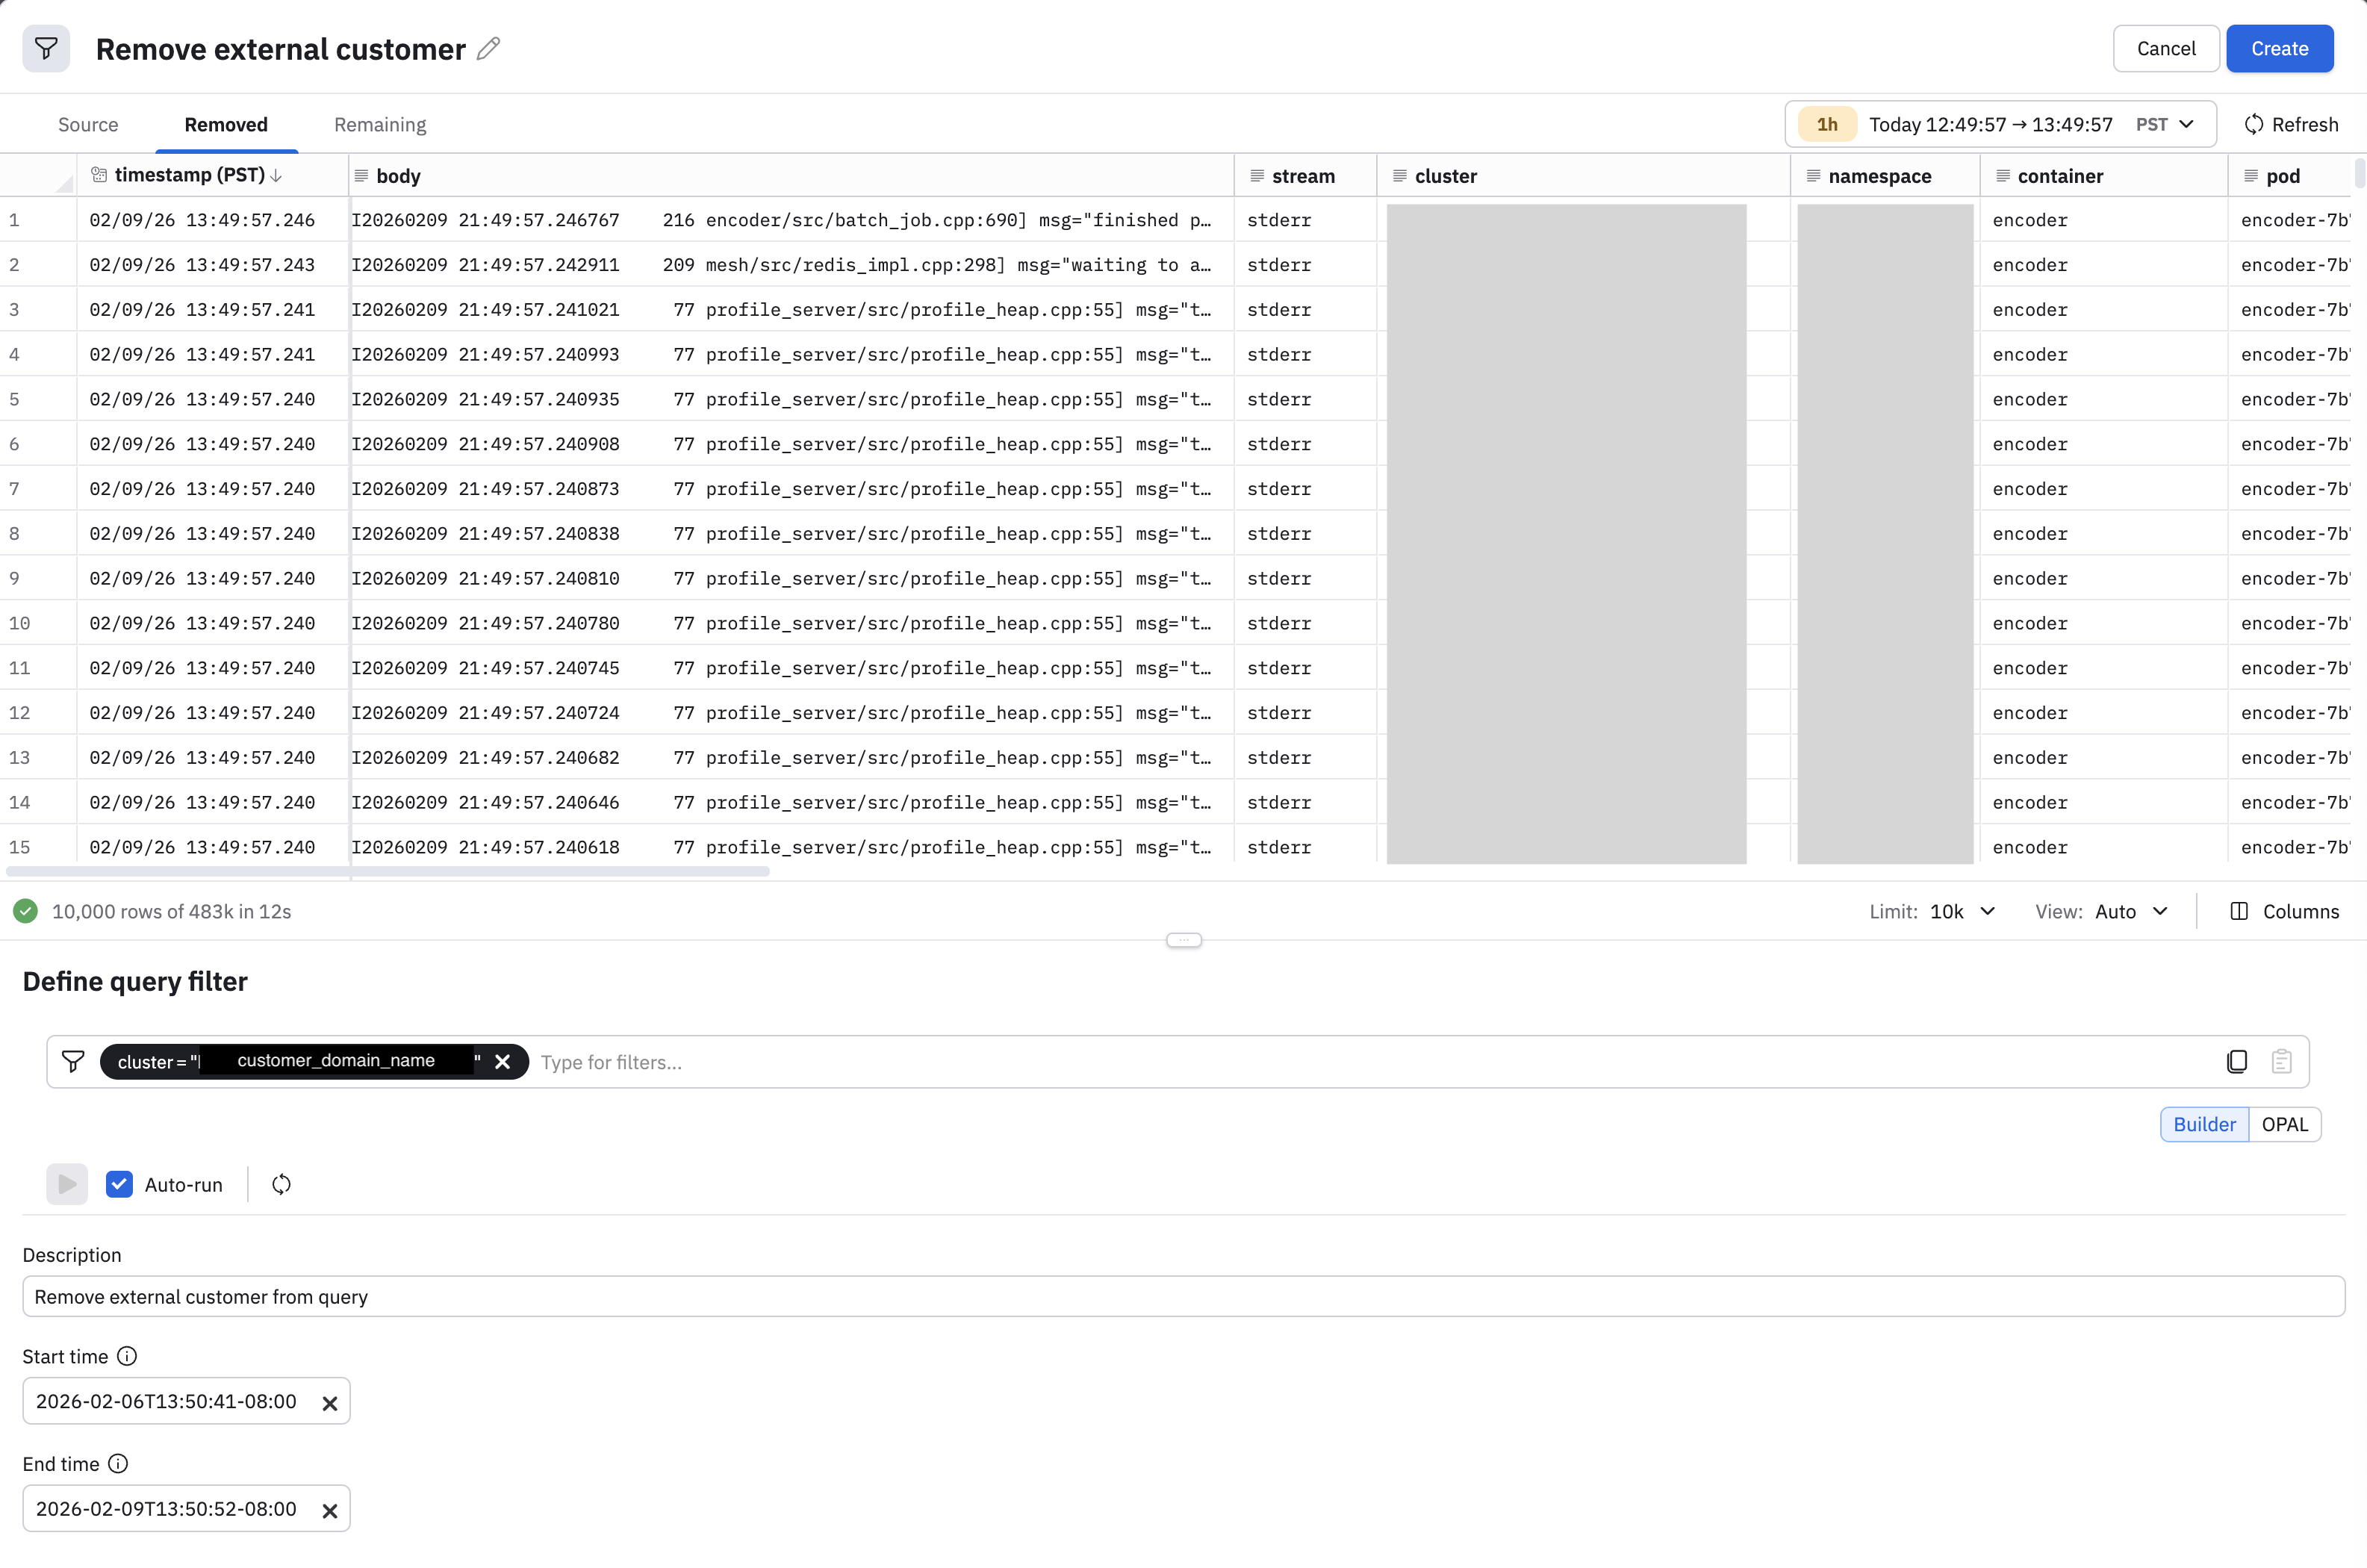Screen dimensions: 2367x1568
Task: Click the run query play button
Action: click(x=67, y=1184)
